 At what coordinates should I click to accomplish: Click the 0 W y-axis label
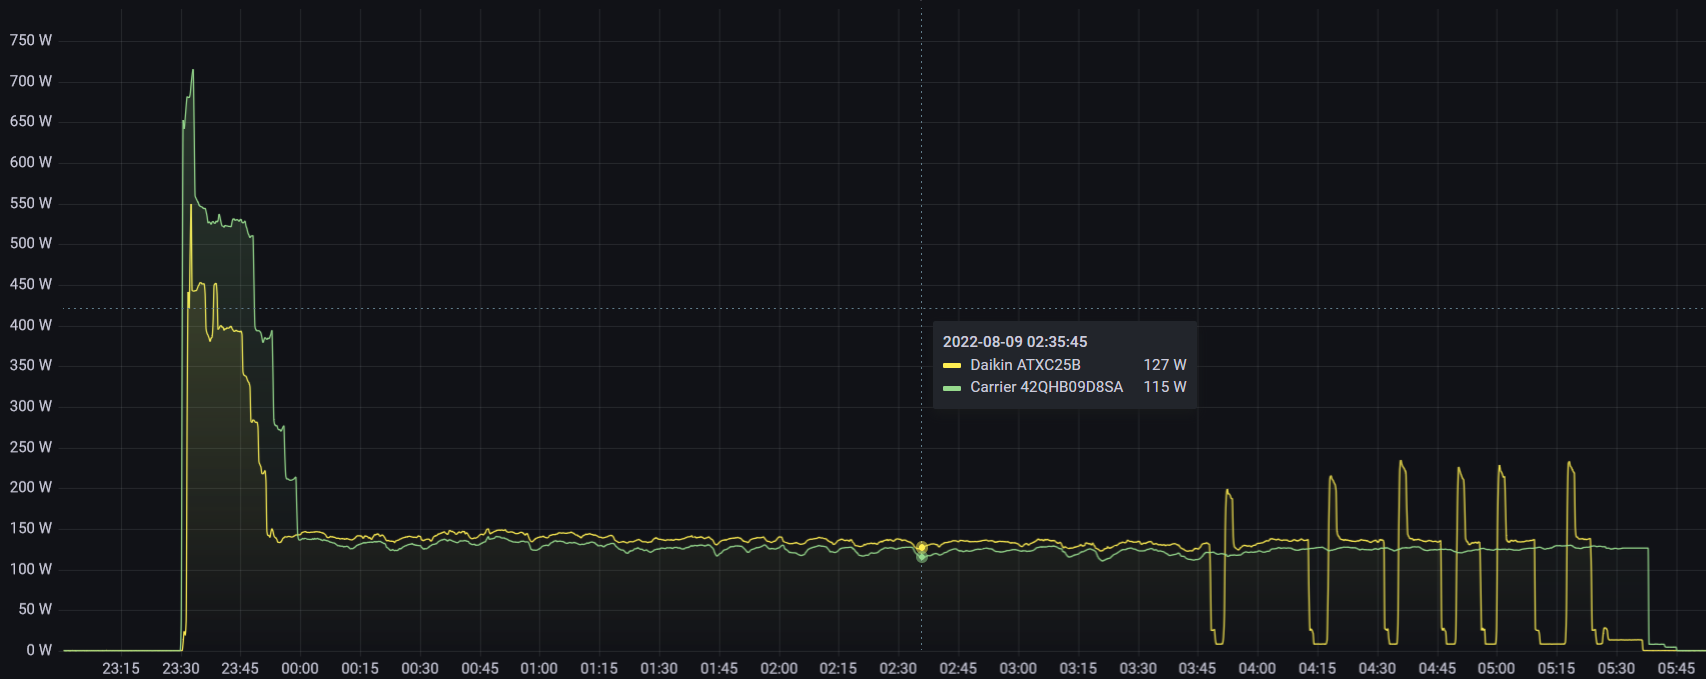coord(40,651)
